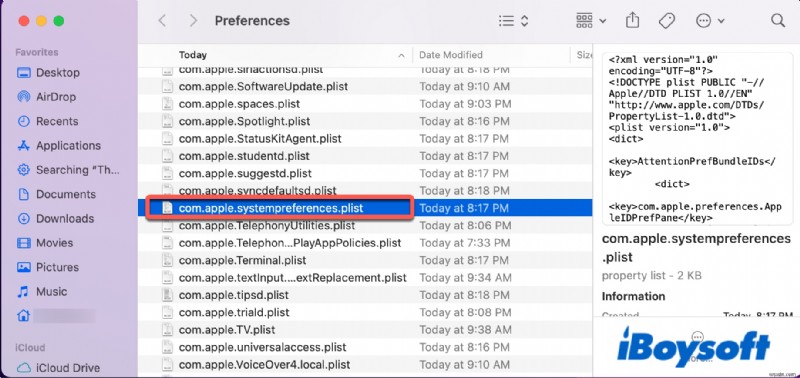This screenshot has height=378, width=800.
Task: Open the list view switcher
Action: (513, 21)
